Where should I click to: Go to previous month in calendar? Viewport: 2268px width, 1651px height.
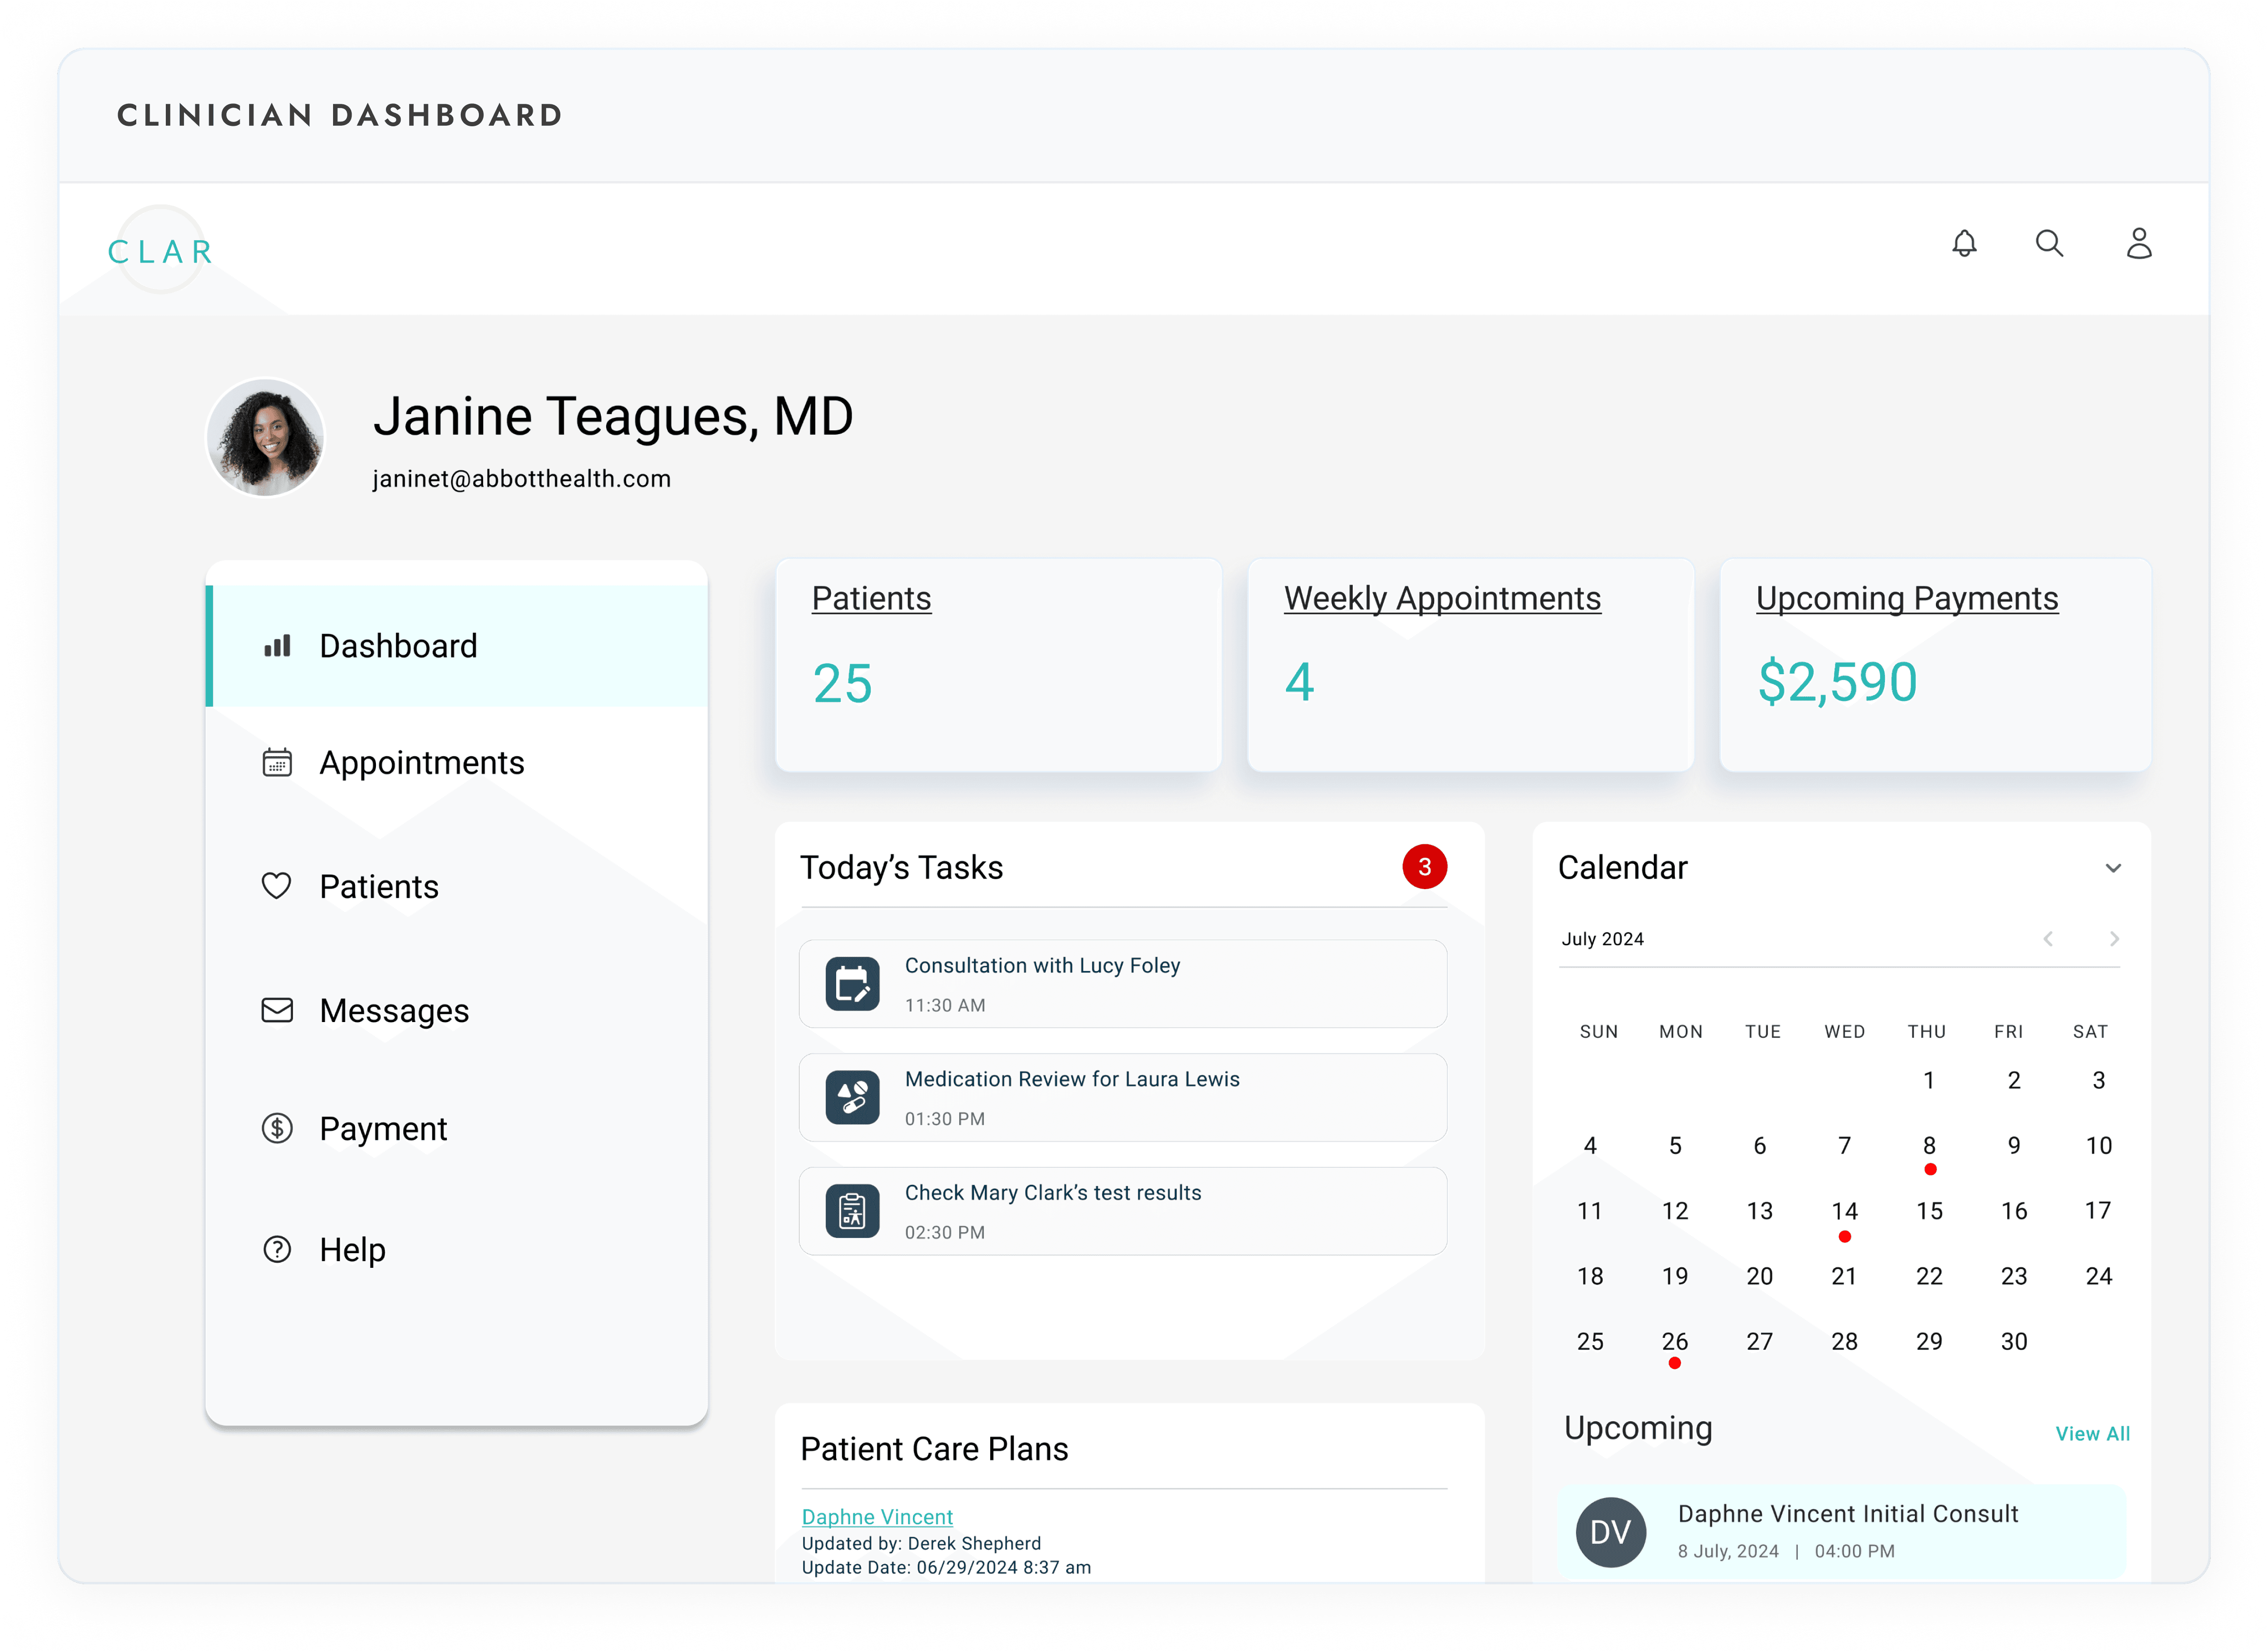click(x=2048, y=939)
